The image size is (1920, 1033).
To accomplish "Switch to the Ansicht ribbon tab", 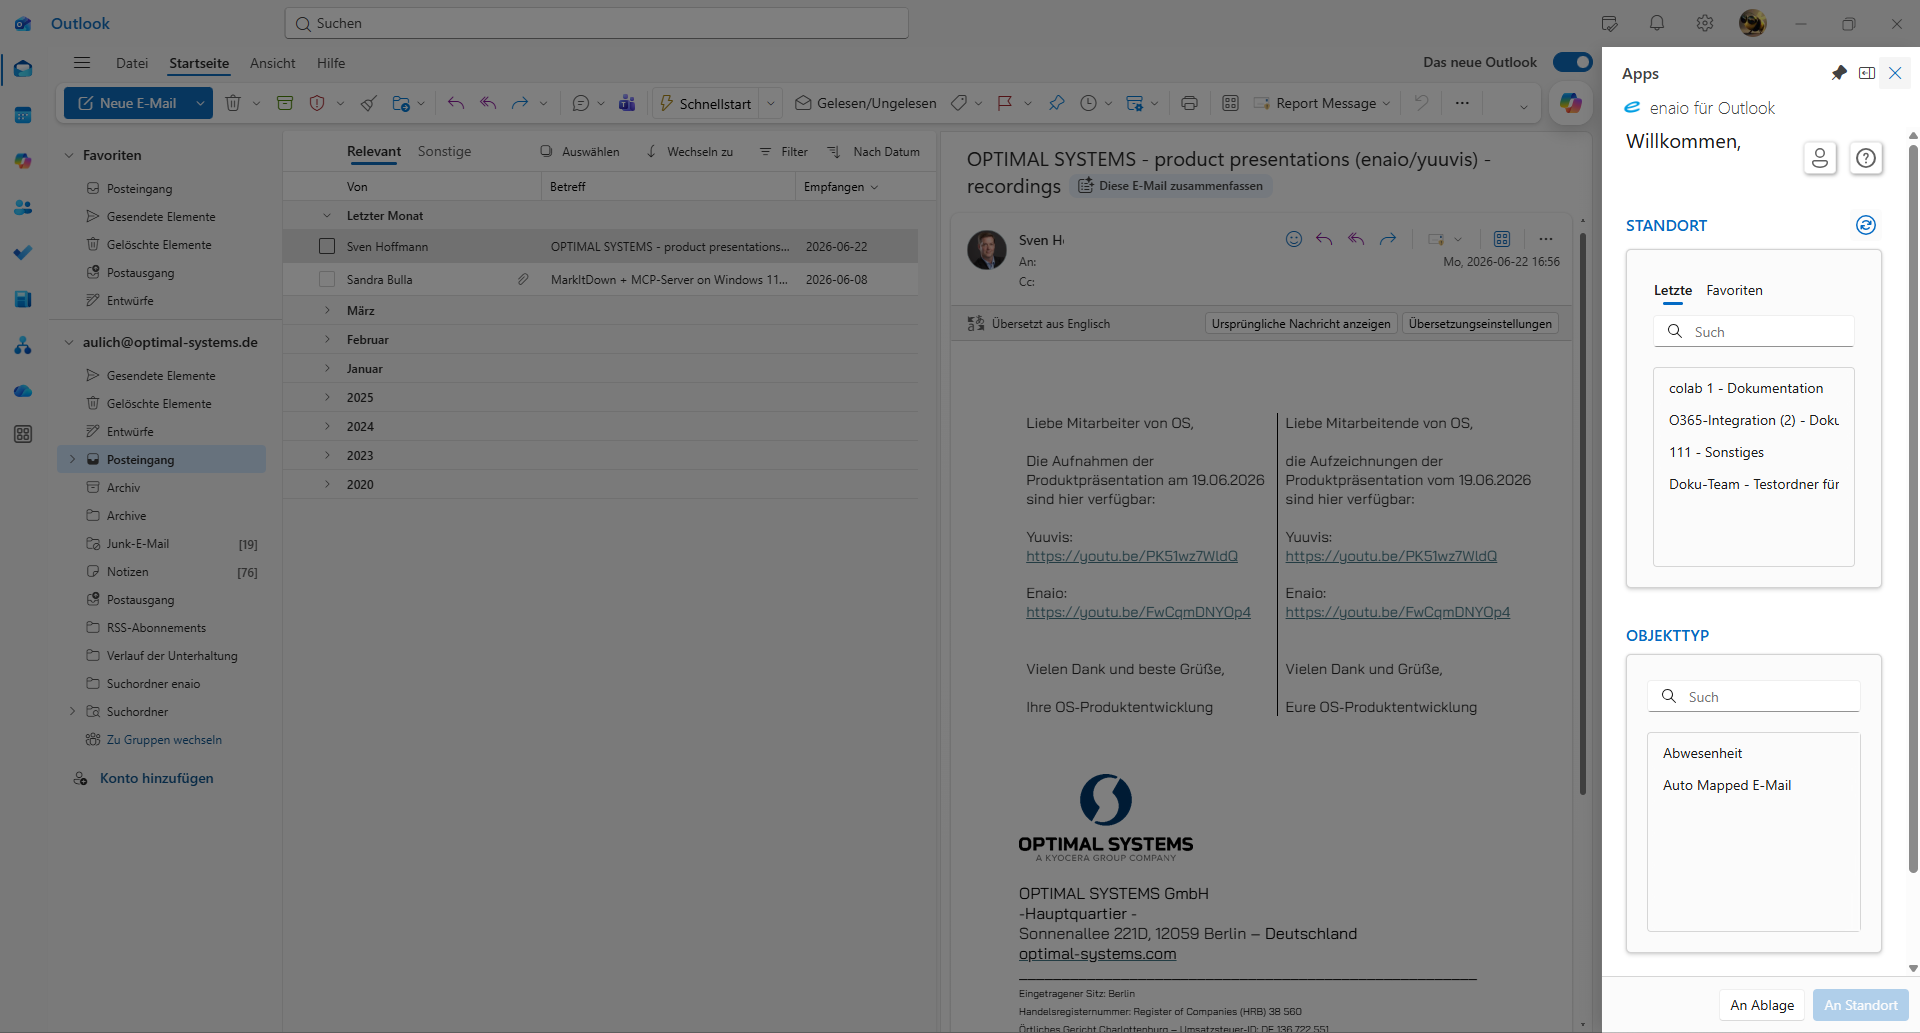I will coord(272,63).
